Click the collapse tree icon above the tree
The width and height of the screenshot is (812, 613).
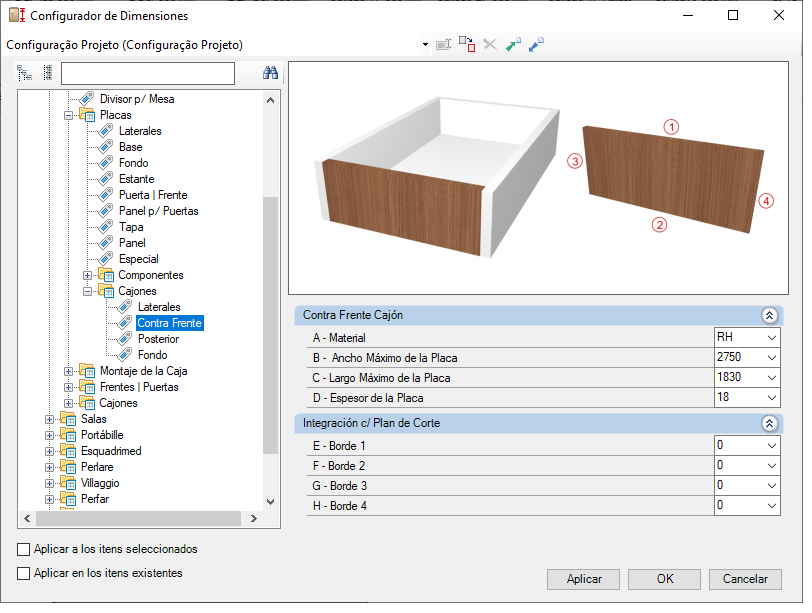48,73
